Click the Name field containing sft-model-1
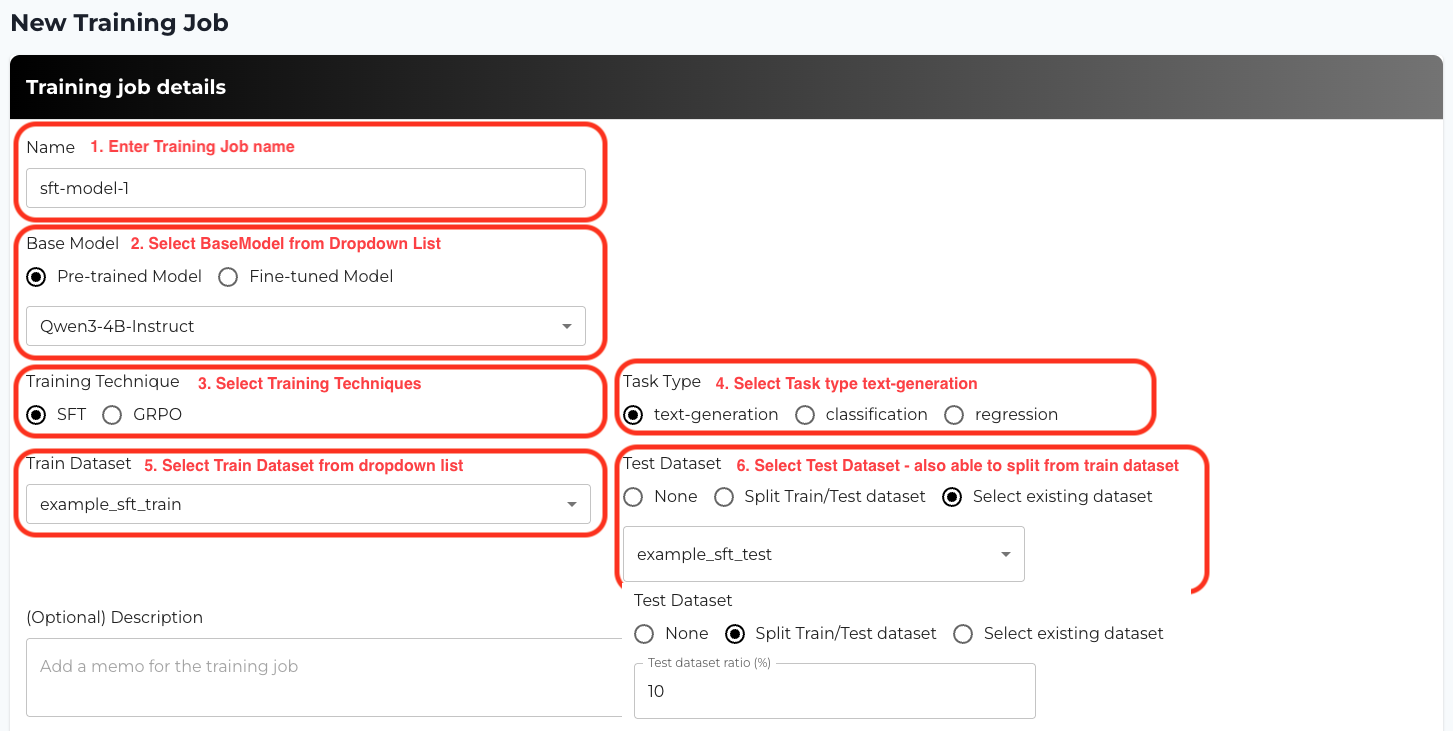 [305, 188]
